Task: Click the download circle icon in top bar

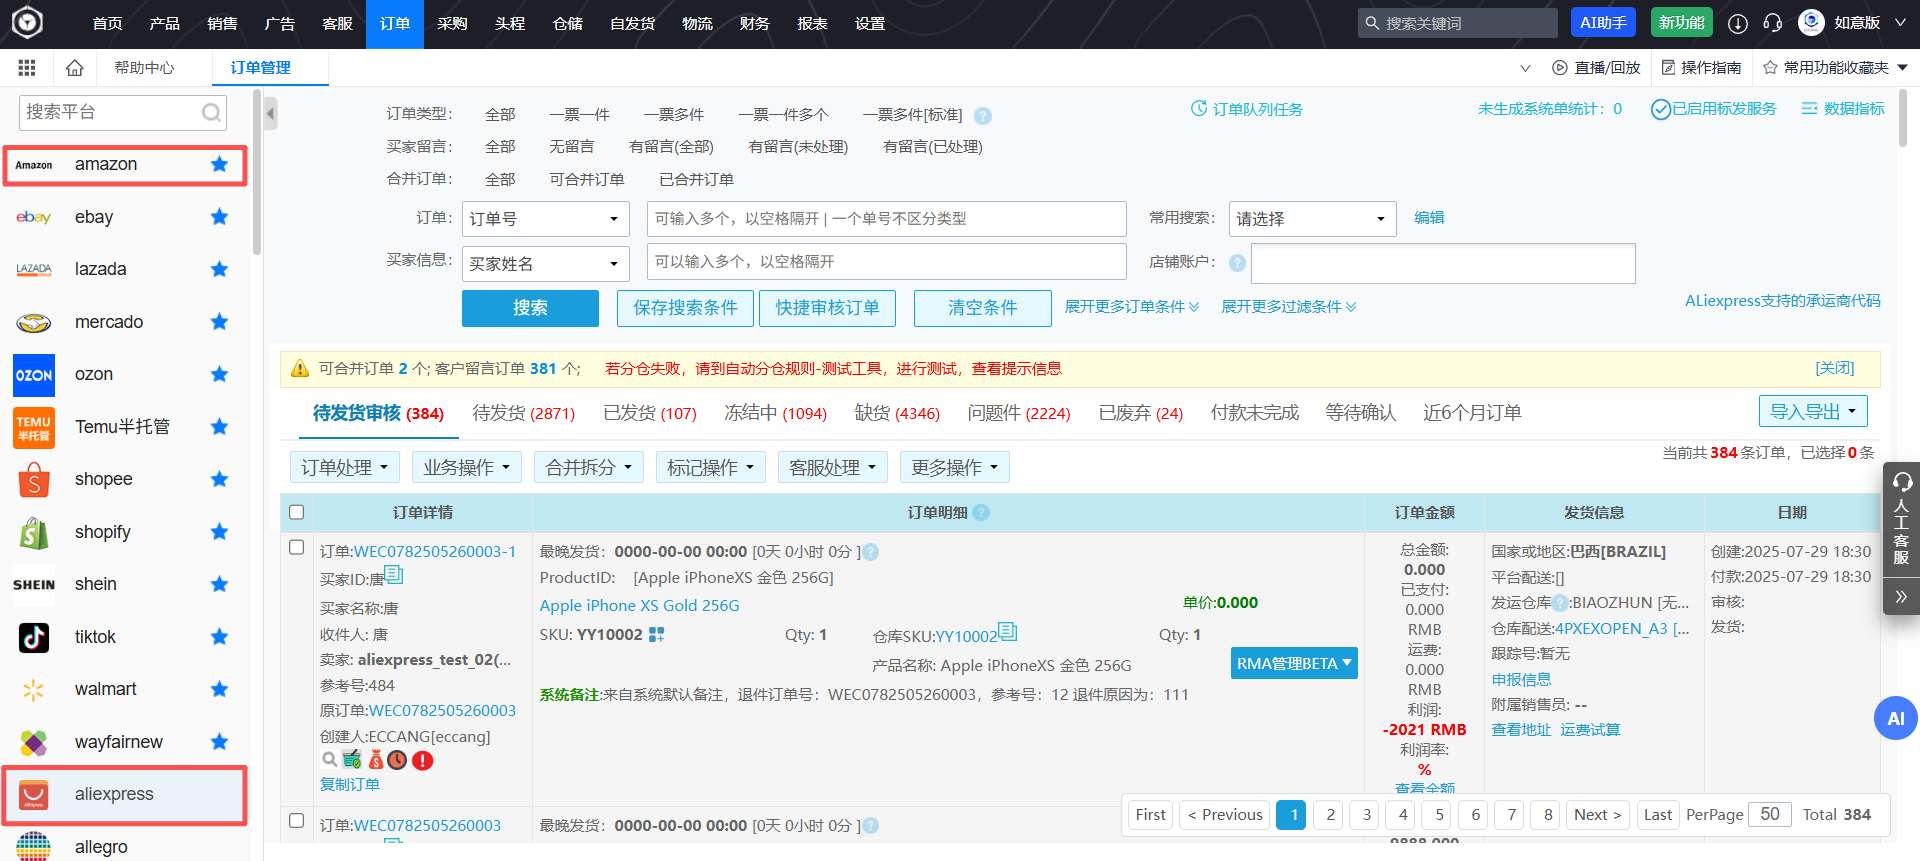Action: coord(1738,23)
